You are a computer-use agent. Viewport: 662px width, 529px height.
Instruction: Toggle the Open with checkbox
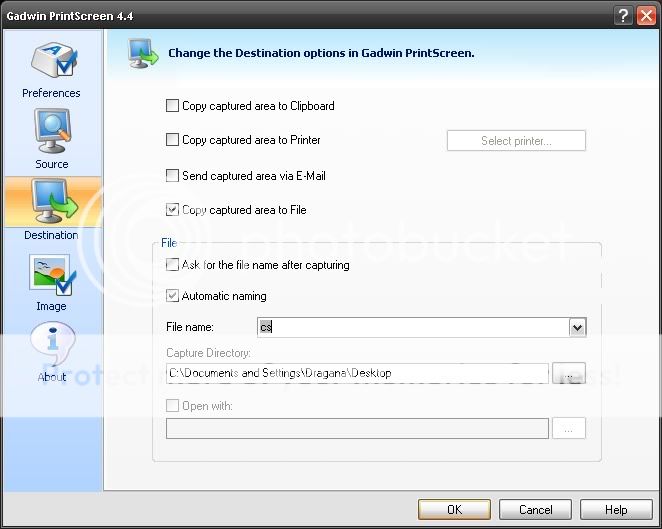tap(172, 406)
